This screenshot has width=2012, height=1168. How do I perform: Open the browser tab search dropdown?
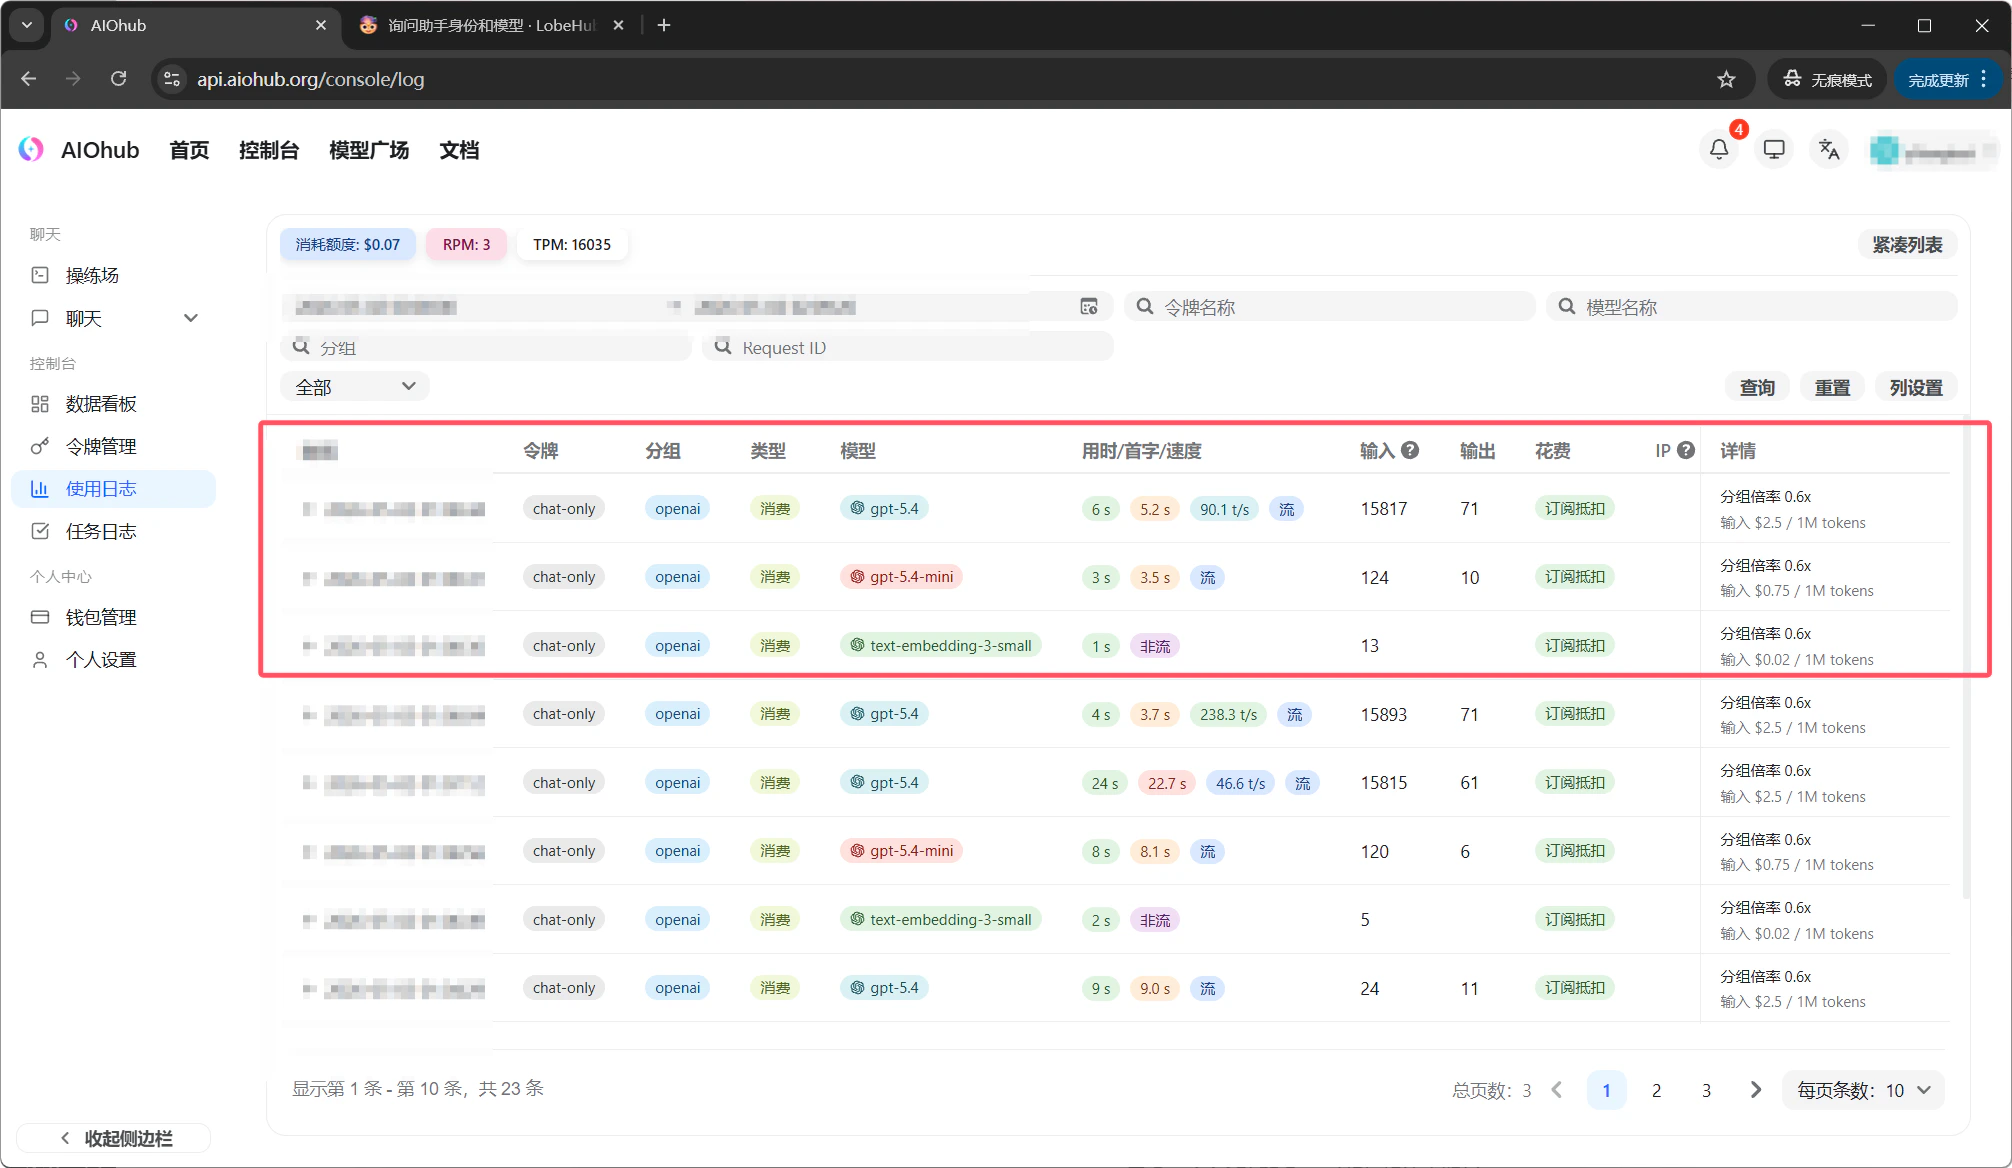(x=27, y=25)
